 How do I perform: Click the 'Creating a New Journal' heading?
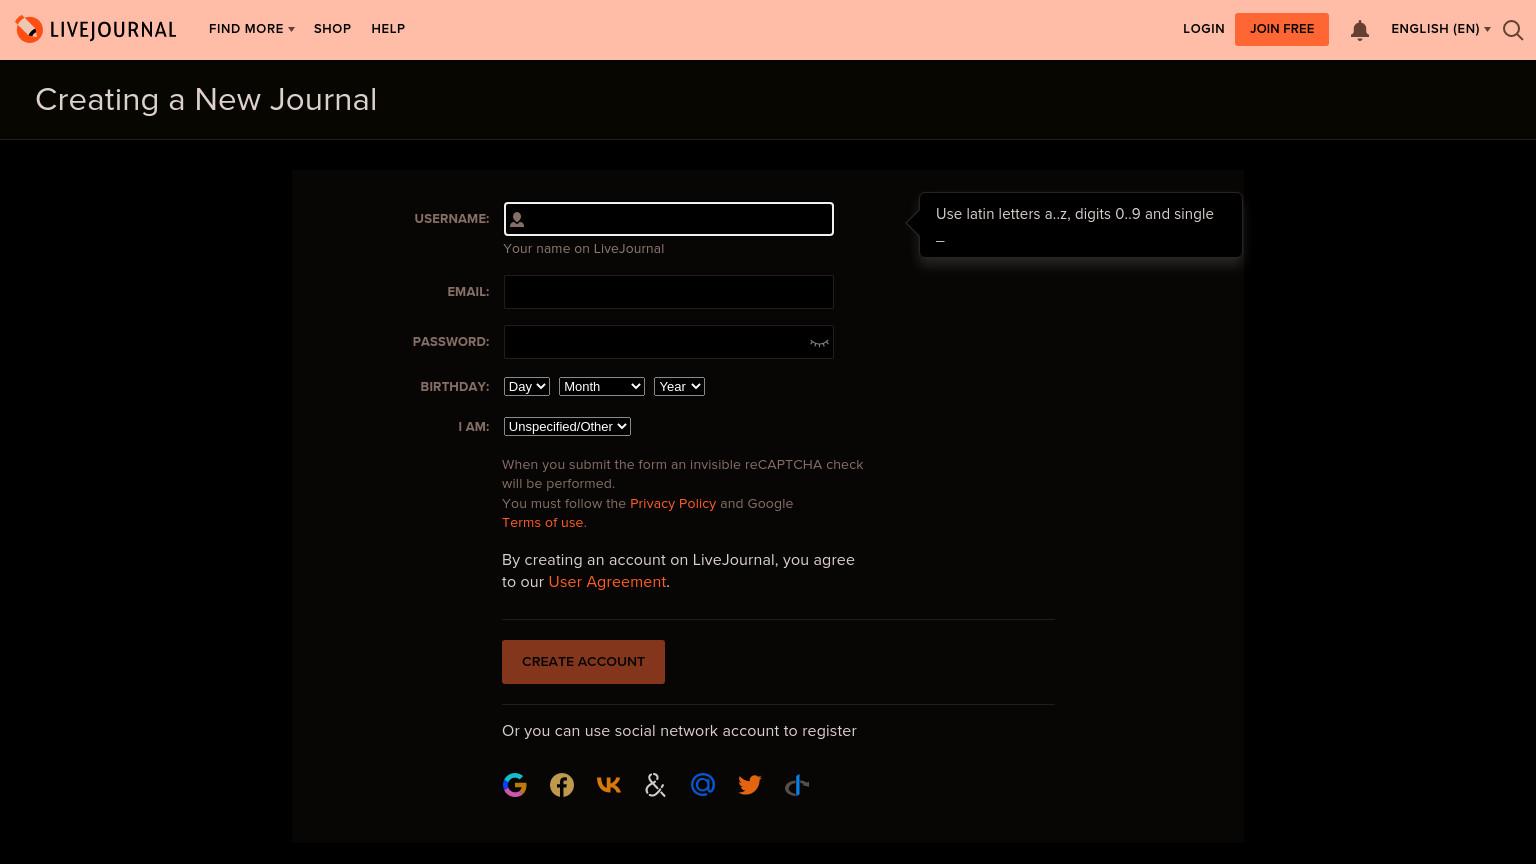coord(206,100)
